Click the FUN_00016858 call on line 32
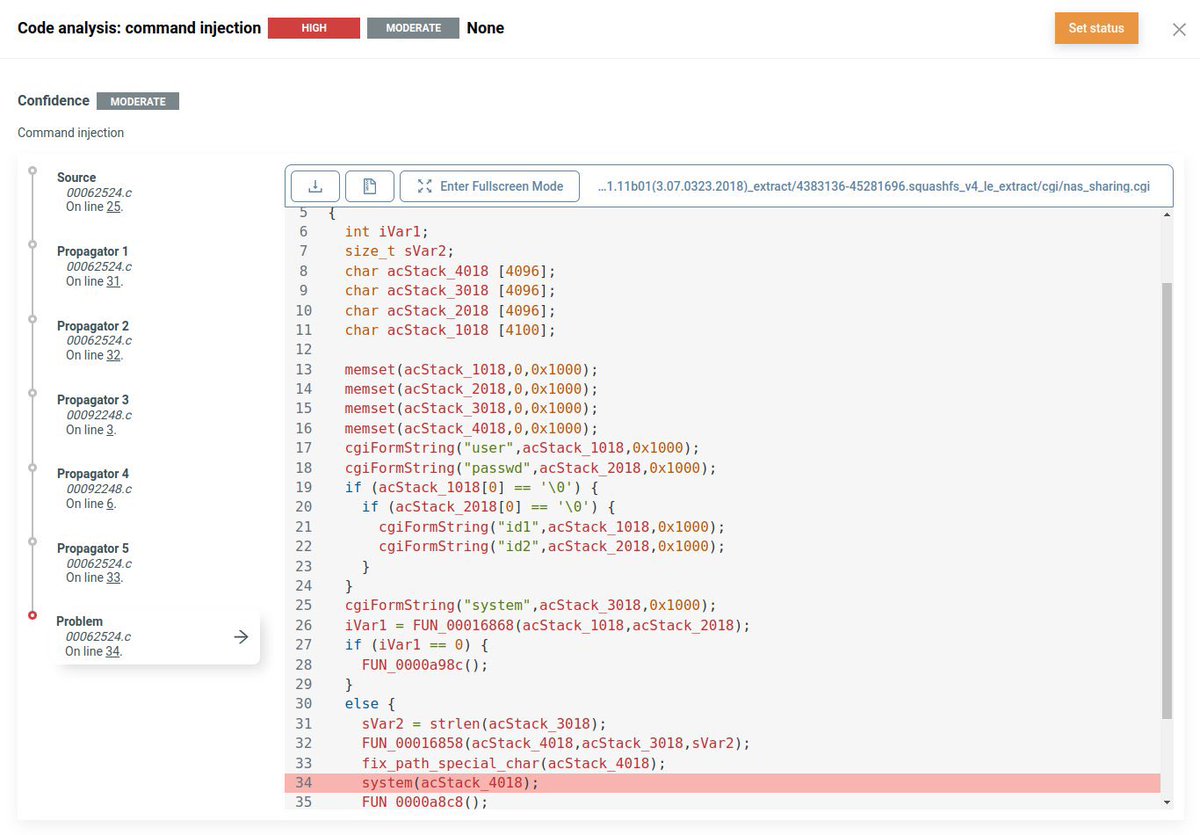Screen dimensions: 1200x835 point(555,743)
